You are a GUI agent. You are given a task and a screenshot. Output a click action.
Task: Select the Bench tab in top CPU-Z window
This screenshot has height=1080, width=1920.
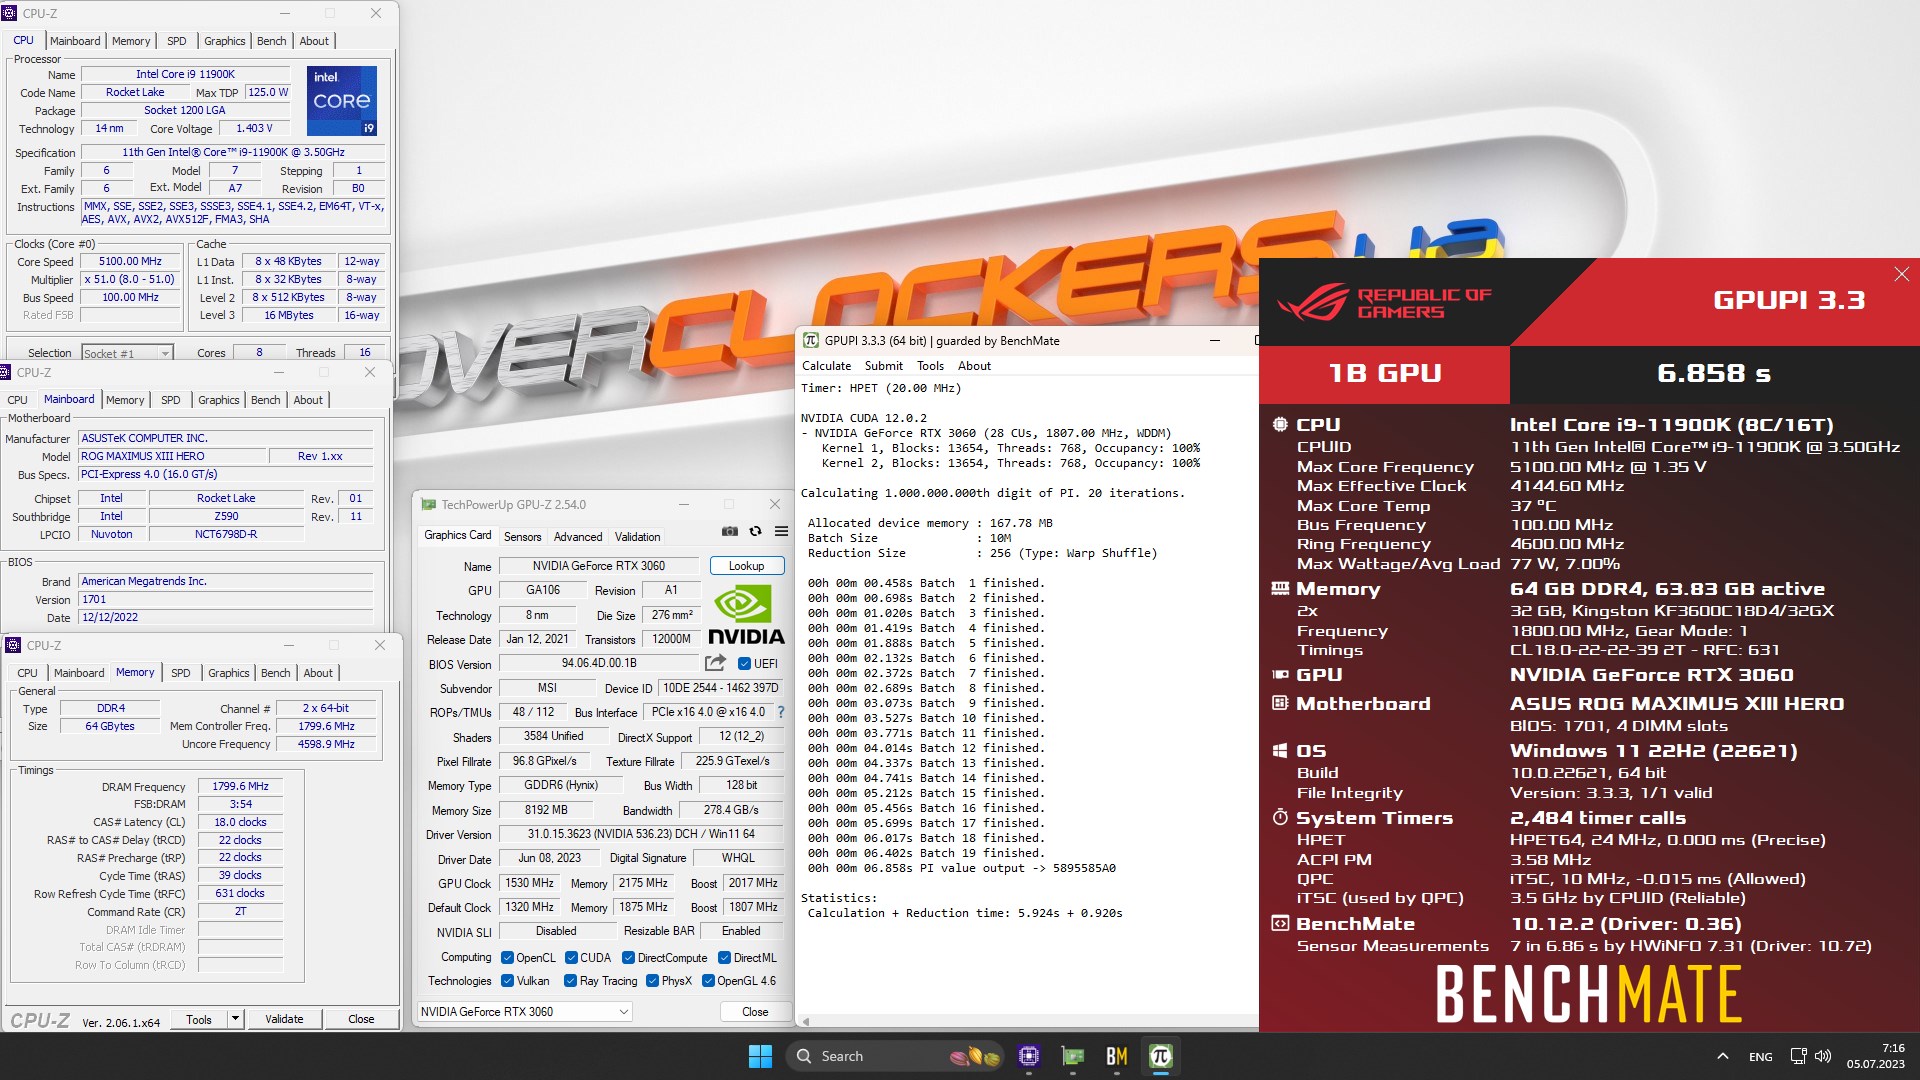271,41
